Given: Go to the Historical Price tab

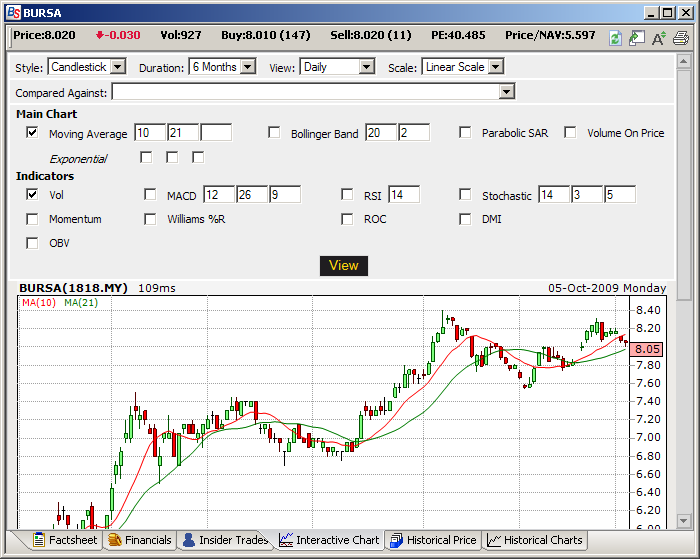Looking at the screenshot, I should point(433,540).
